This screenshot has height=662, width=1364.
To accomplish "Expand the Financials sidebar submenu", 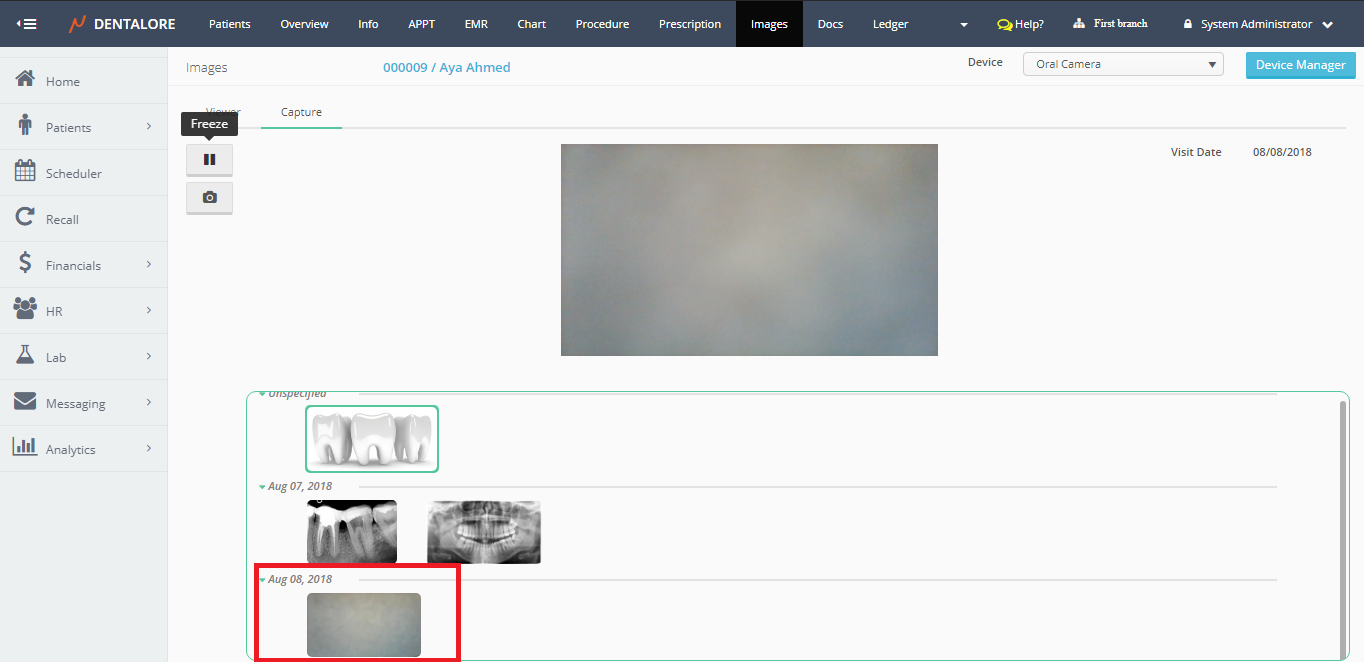I will tap(149, 265).
